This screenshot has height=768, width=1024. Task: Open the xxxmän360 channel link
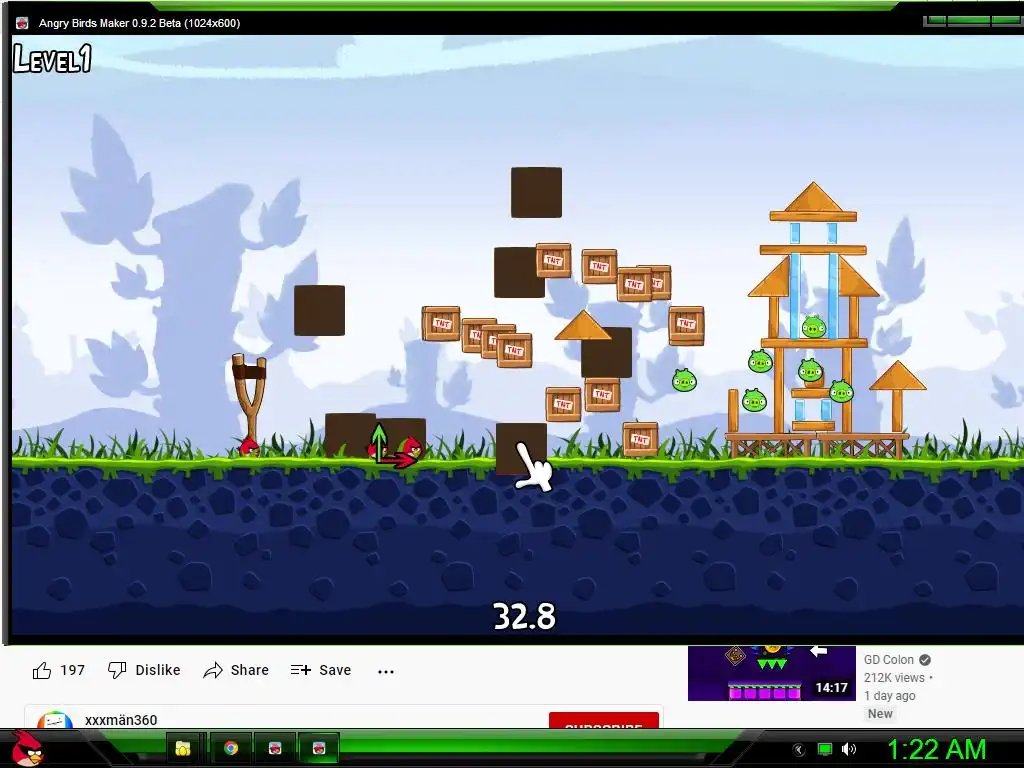point(121,720)
